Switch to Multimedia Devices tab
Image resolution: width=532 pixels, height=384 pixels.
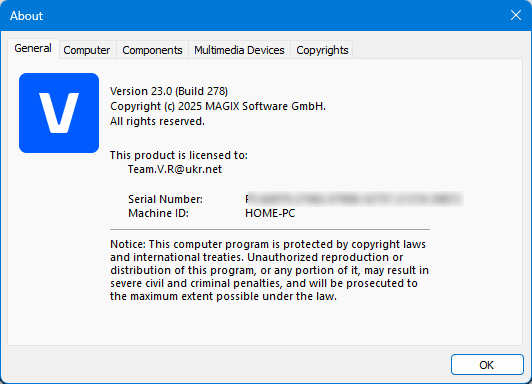pos(239,50)
